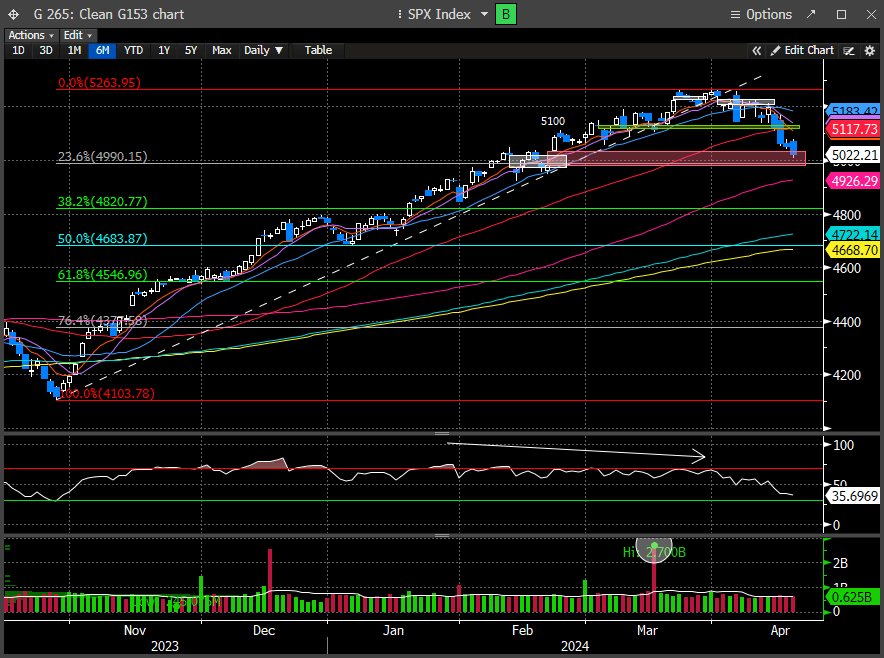The image size is (884, 658).
Task: Select the 3D time range
Action: [46, 50]
